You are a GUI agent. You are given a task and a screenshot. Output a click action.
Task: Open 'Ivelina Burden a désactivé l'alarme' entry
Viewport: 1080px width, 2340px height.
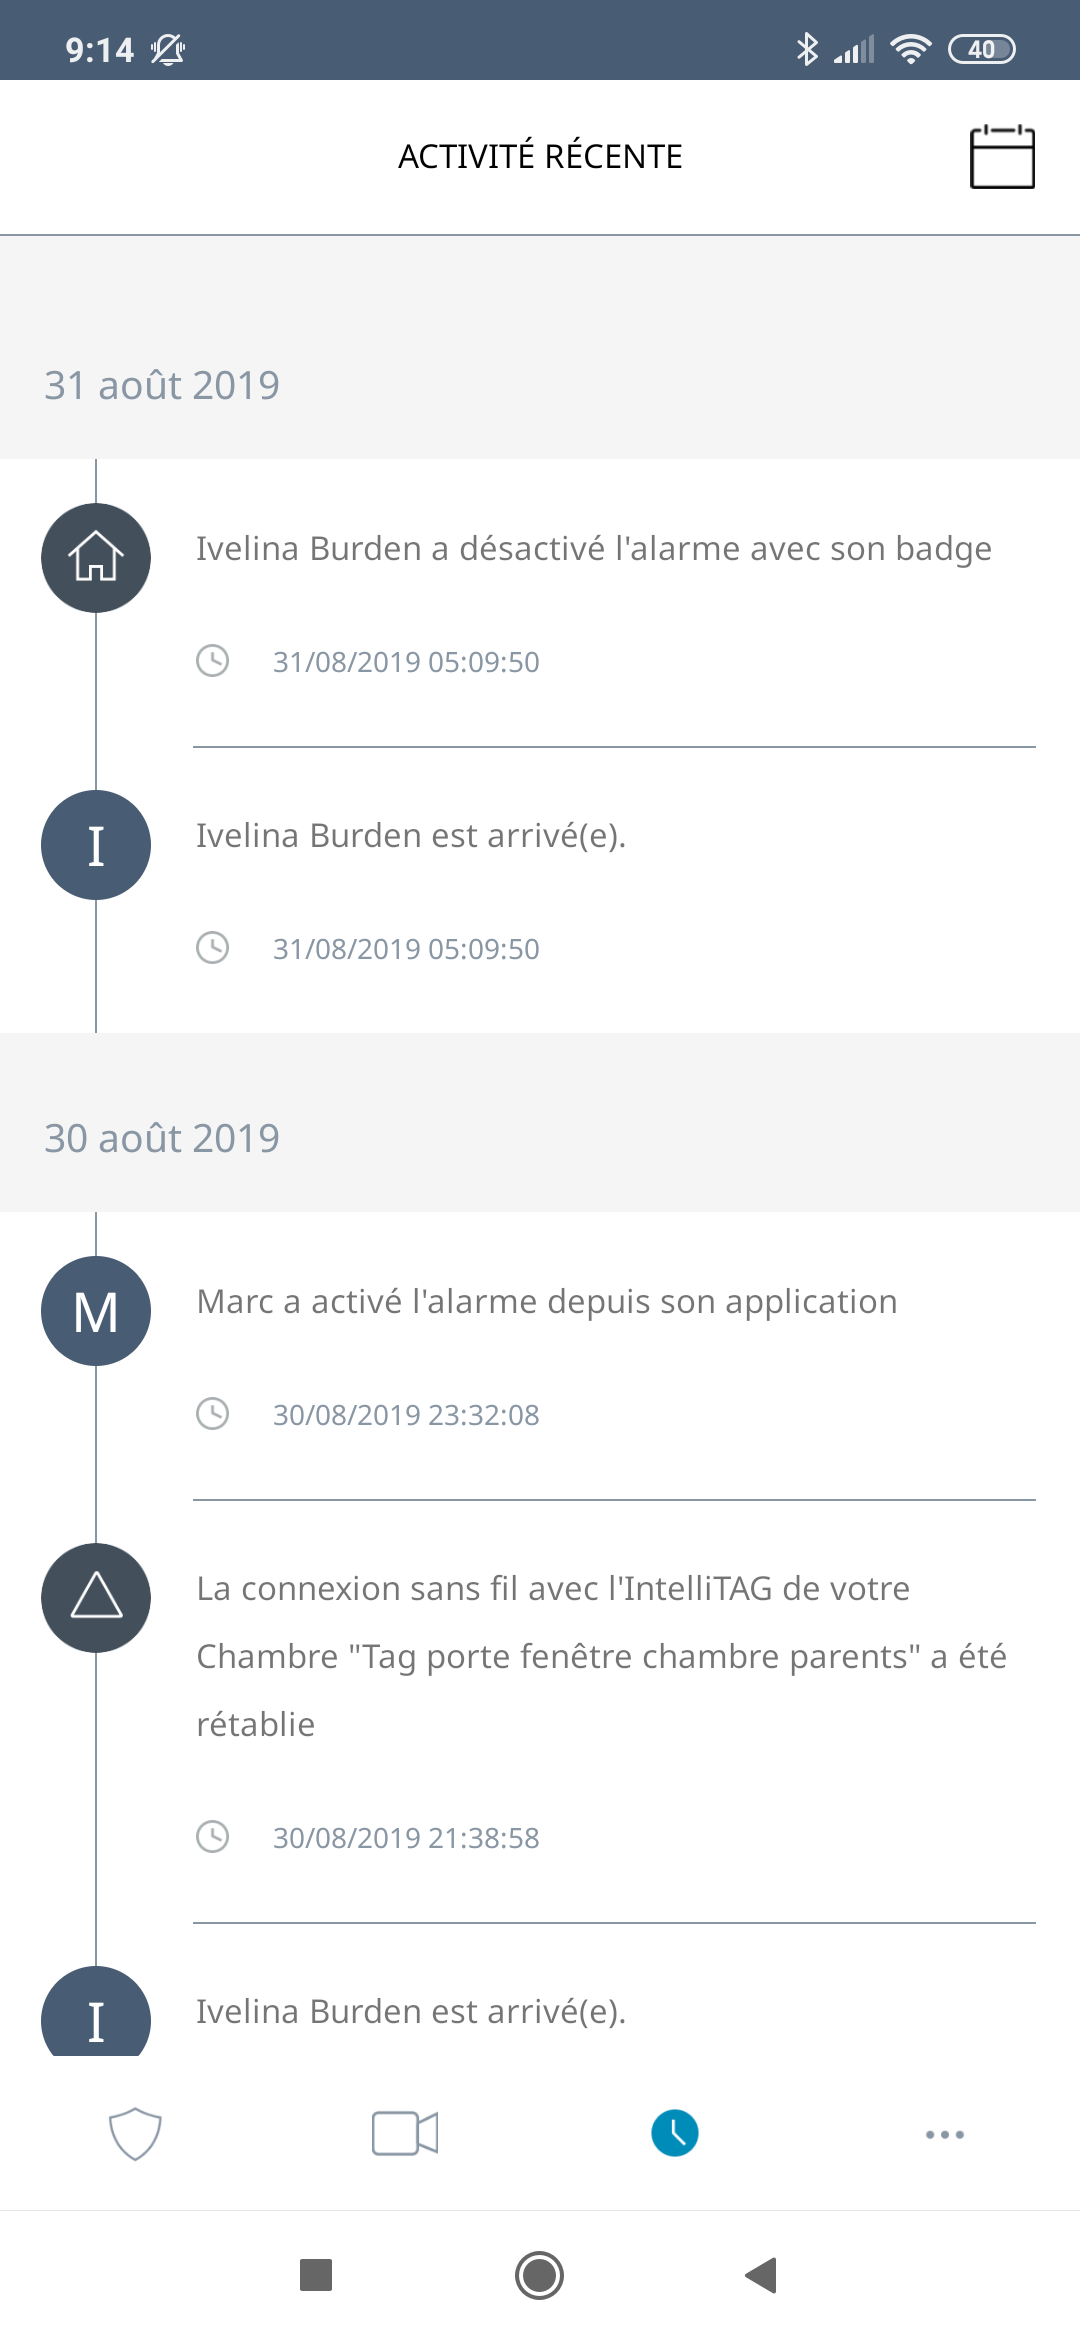[x=594, y=549]
